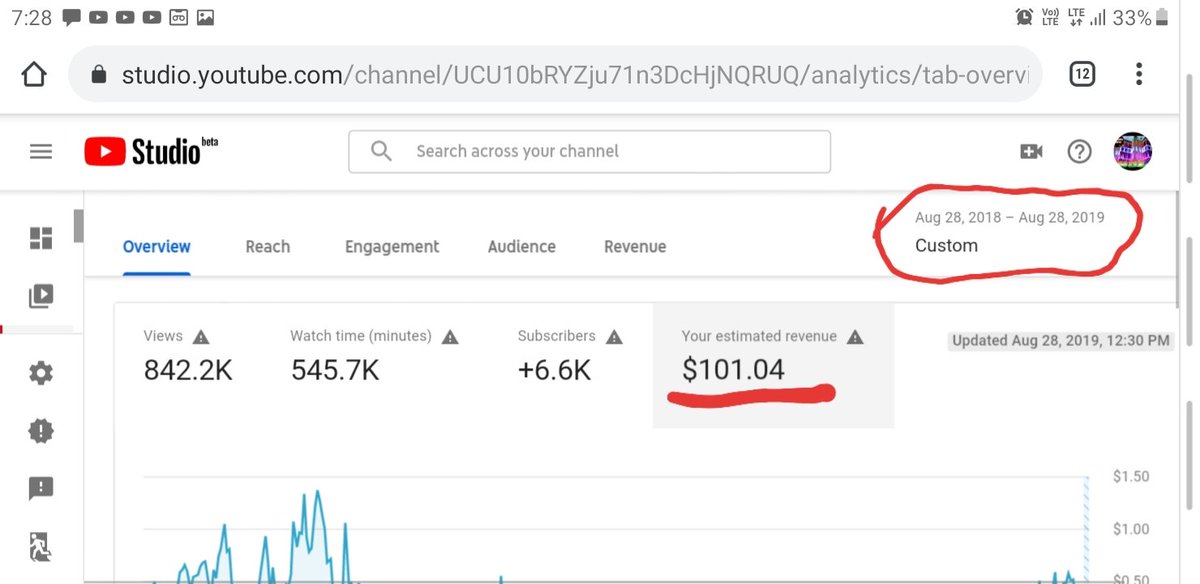Open the browser three-dot menu
This screenshot has height=584, width=1200.
[1139, 74]
